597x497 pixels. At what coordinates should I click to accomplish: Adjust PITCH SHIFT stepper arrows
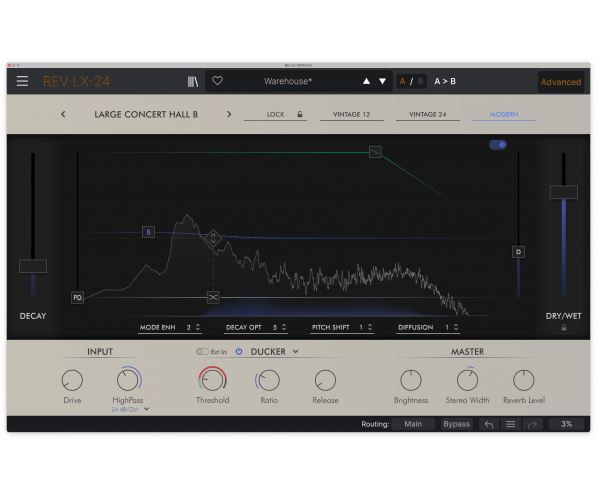pos(370,327)
